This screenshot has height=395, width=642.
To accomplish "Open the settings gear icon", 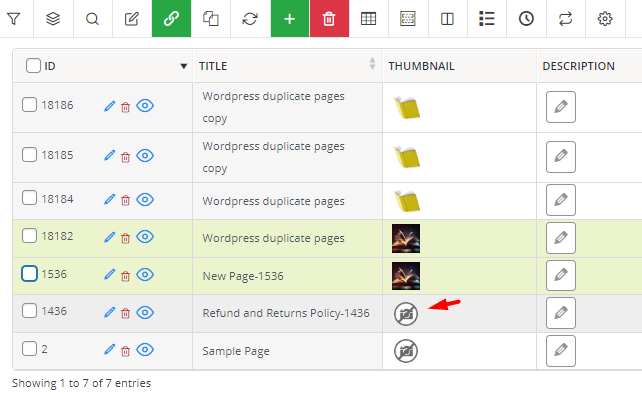I will [x=605, y=19].
